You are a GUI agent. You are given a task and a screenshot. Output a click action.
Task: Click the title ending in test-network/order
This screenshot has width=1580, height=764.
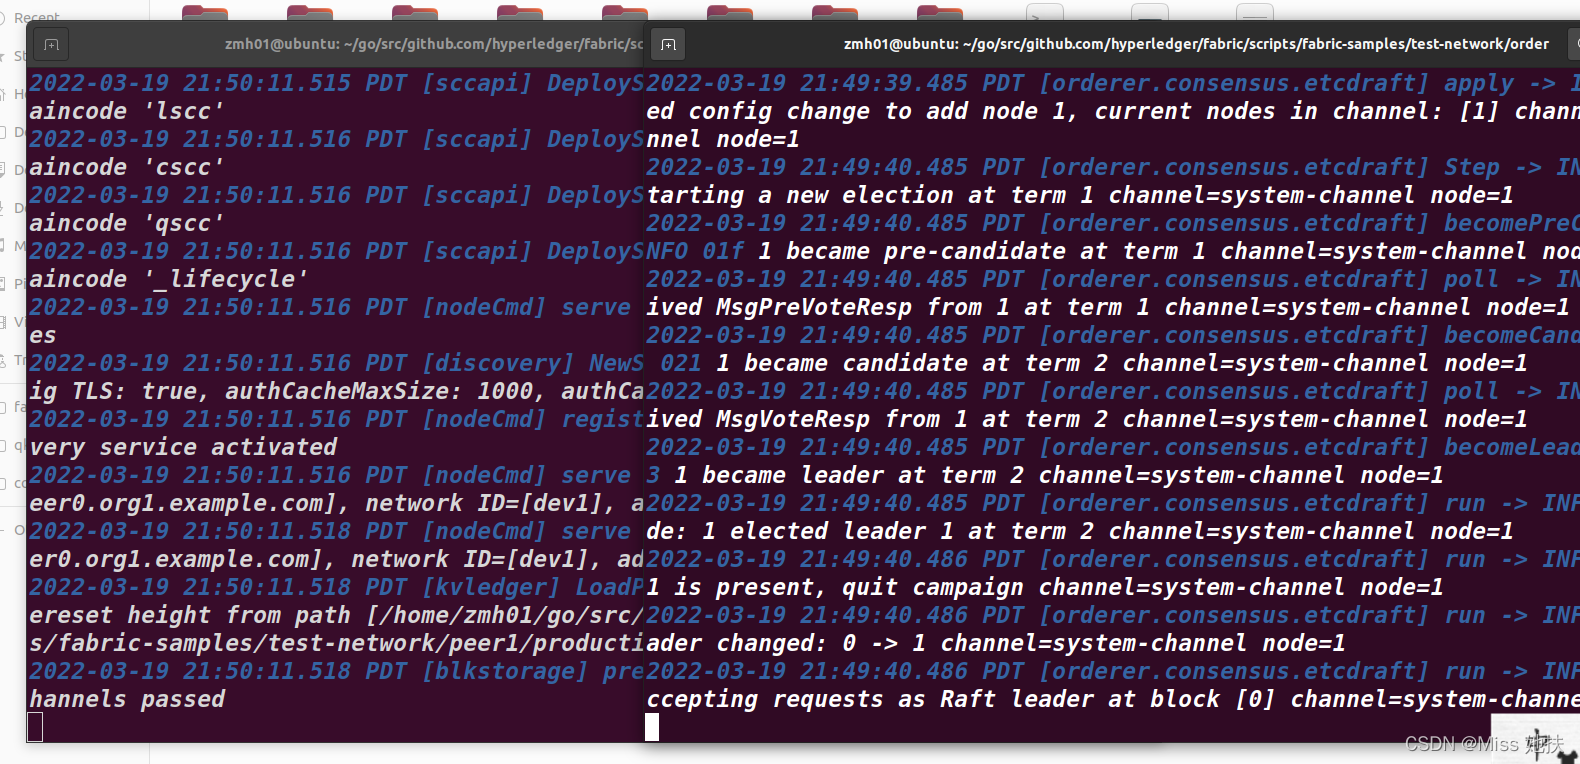click(1196, 44)
